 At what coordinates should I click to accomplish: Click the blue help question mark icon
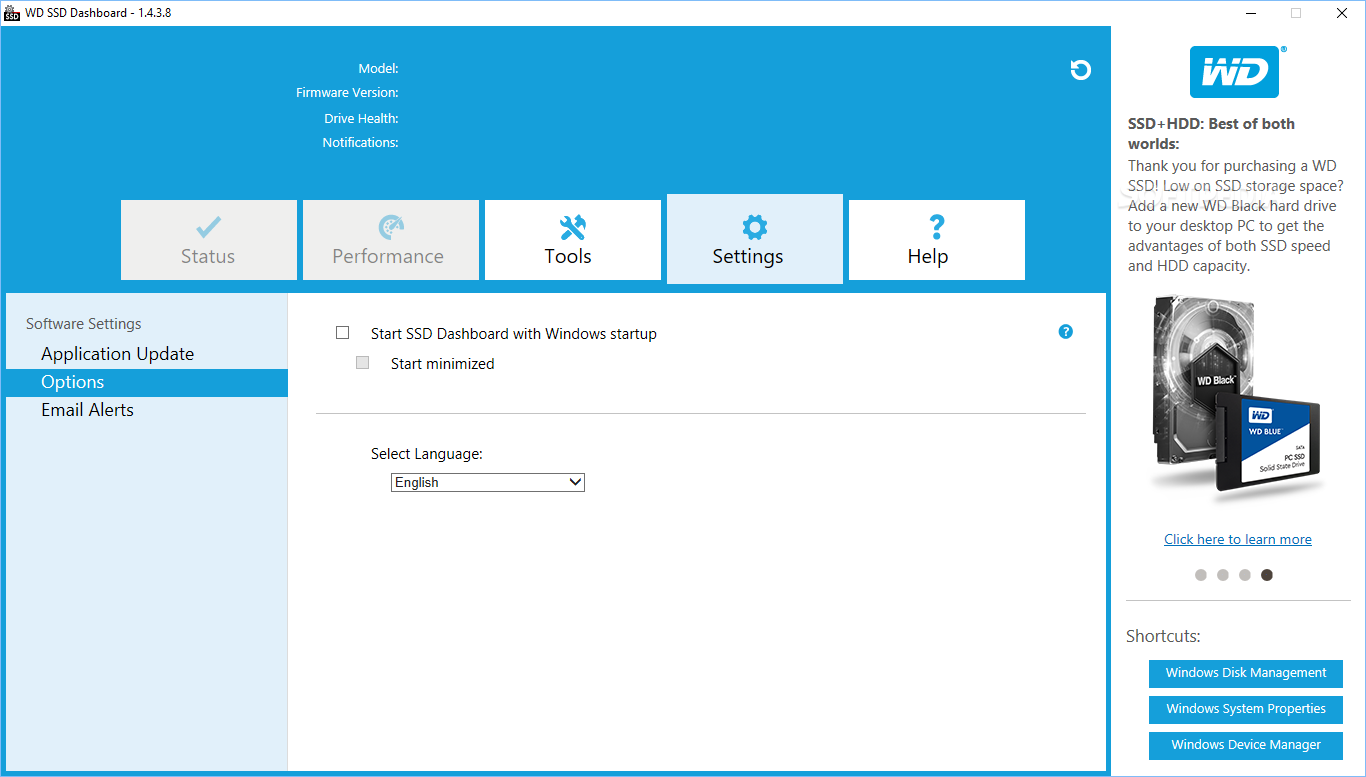[1065, 332]
